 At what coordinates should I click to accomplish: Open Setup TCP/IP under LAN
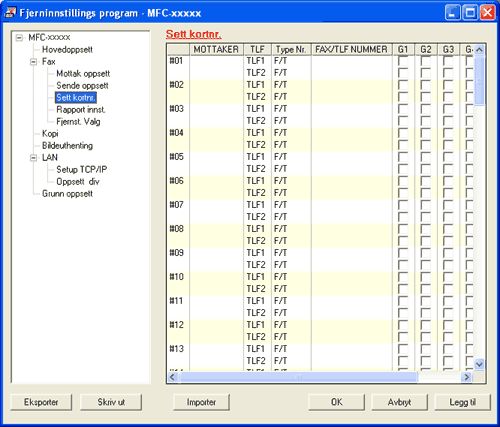coord(82,170)
